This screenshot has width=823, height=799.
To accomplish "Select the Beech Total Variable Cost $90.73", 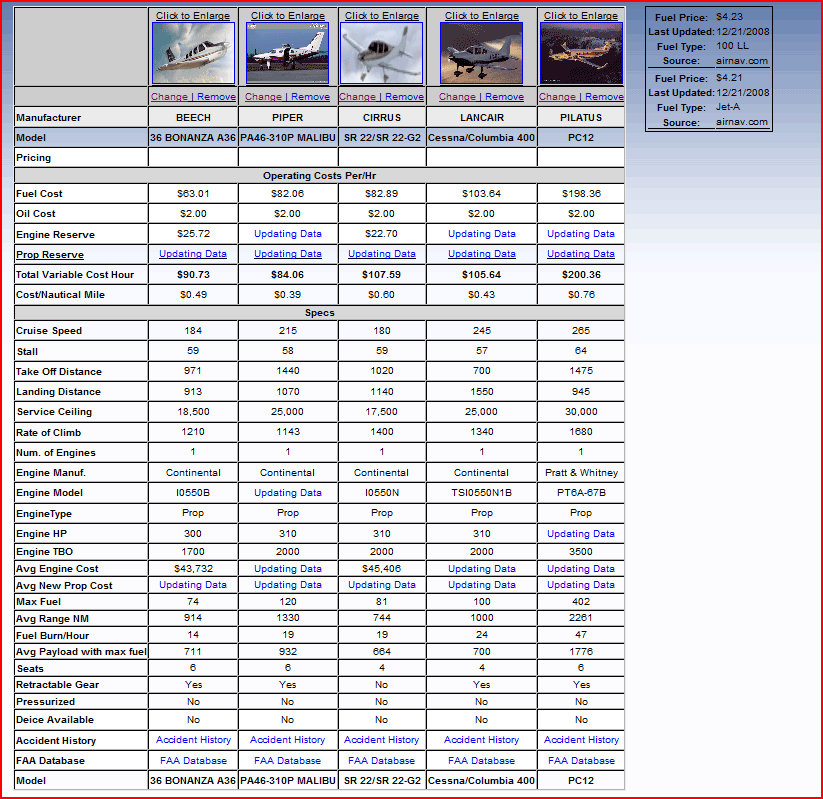I will 193,275.
